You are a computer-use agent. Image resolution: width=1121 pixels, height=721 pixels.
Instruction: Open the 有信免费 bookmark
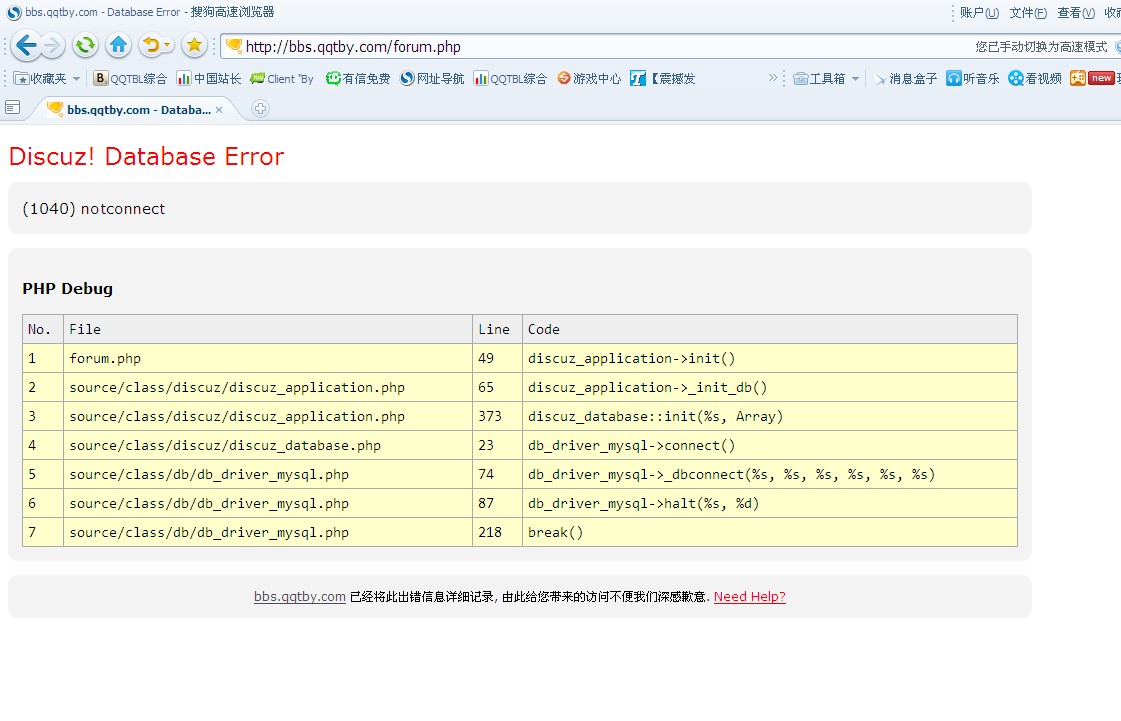tap(357, 79)
